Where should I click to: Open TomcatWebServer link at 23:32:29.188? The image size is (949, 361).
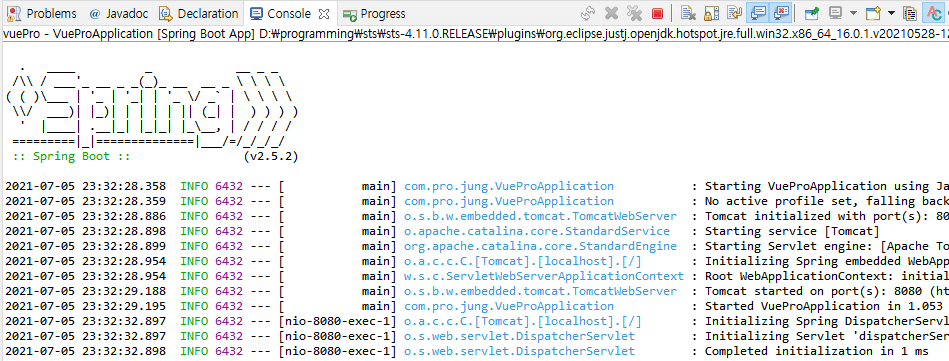click(x=540, y=291)
